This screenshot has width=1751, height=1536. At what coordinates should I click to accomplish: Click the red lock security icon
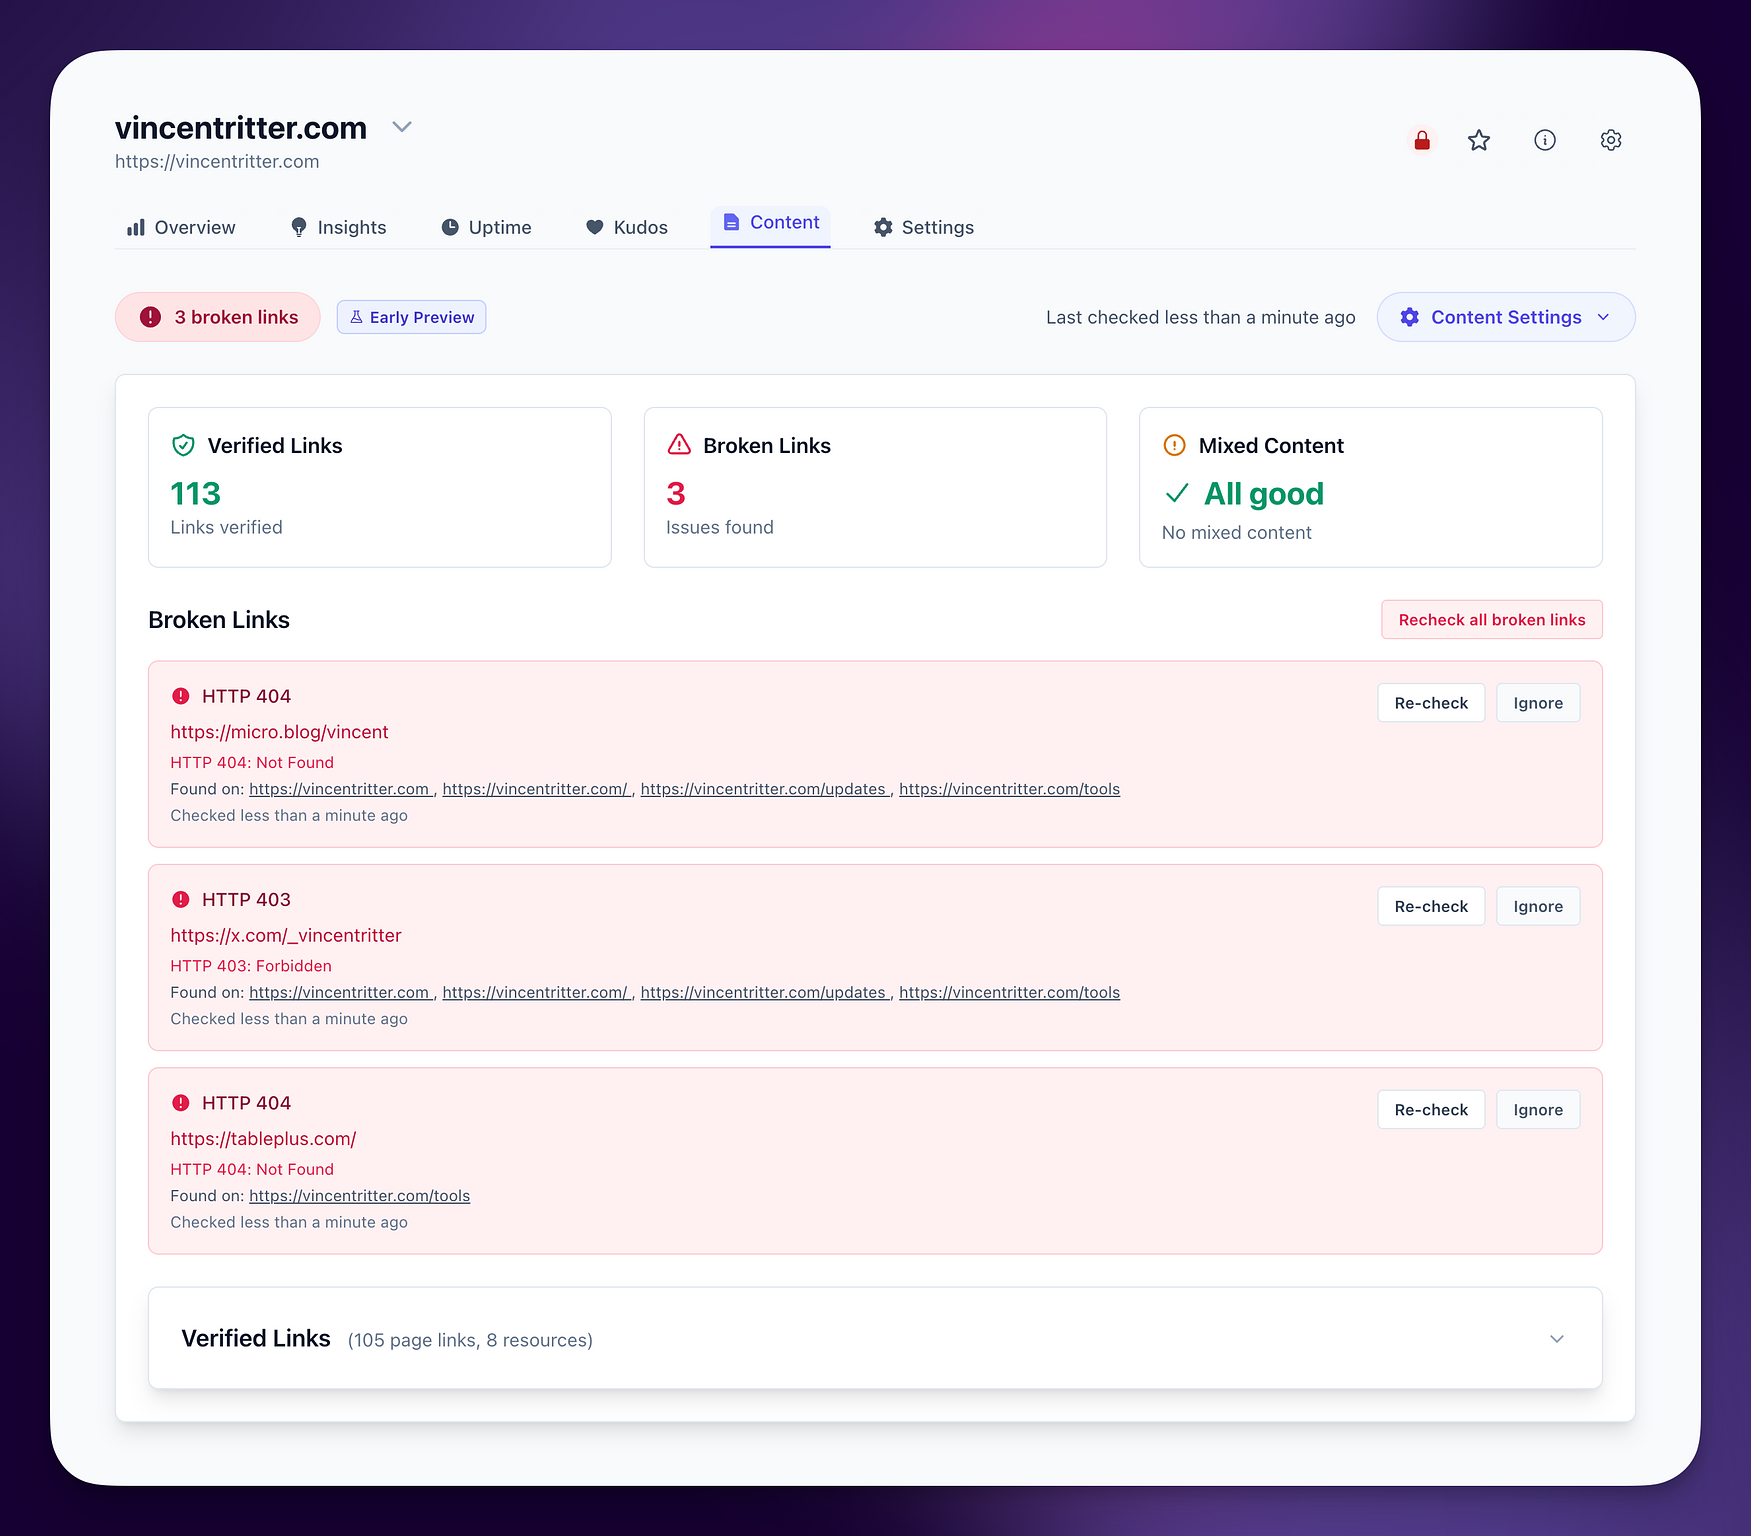click(1421, 140)
